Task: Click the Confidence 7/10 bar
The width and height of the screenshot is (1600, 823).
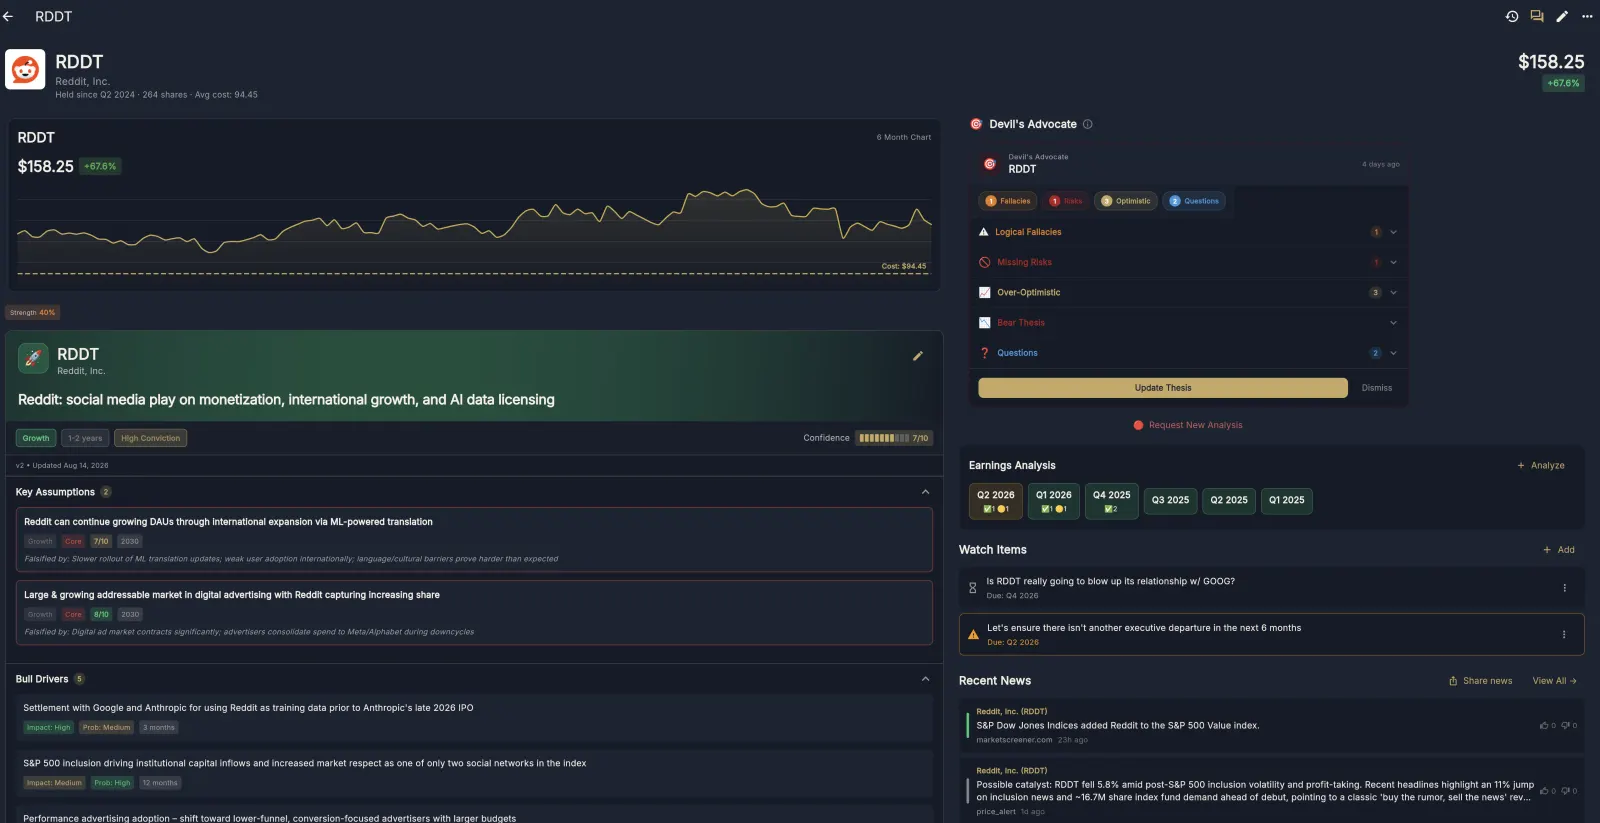Action: (x=894, y=438)
